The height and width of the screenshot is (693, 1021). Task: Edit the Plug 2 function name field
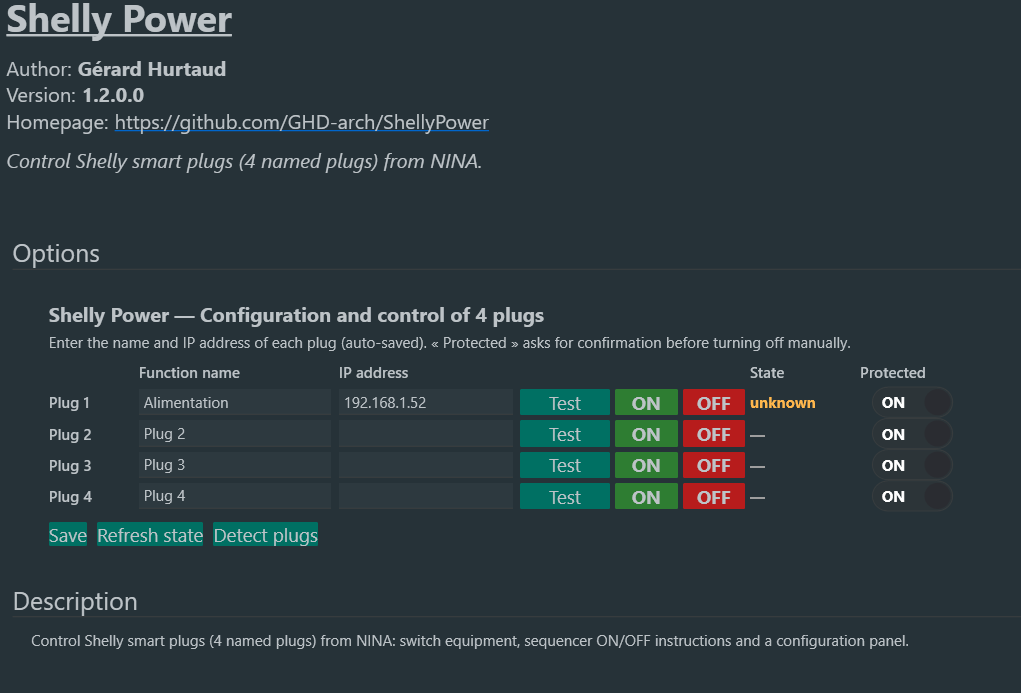pos(234,434)
